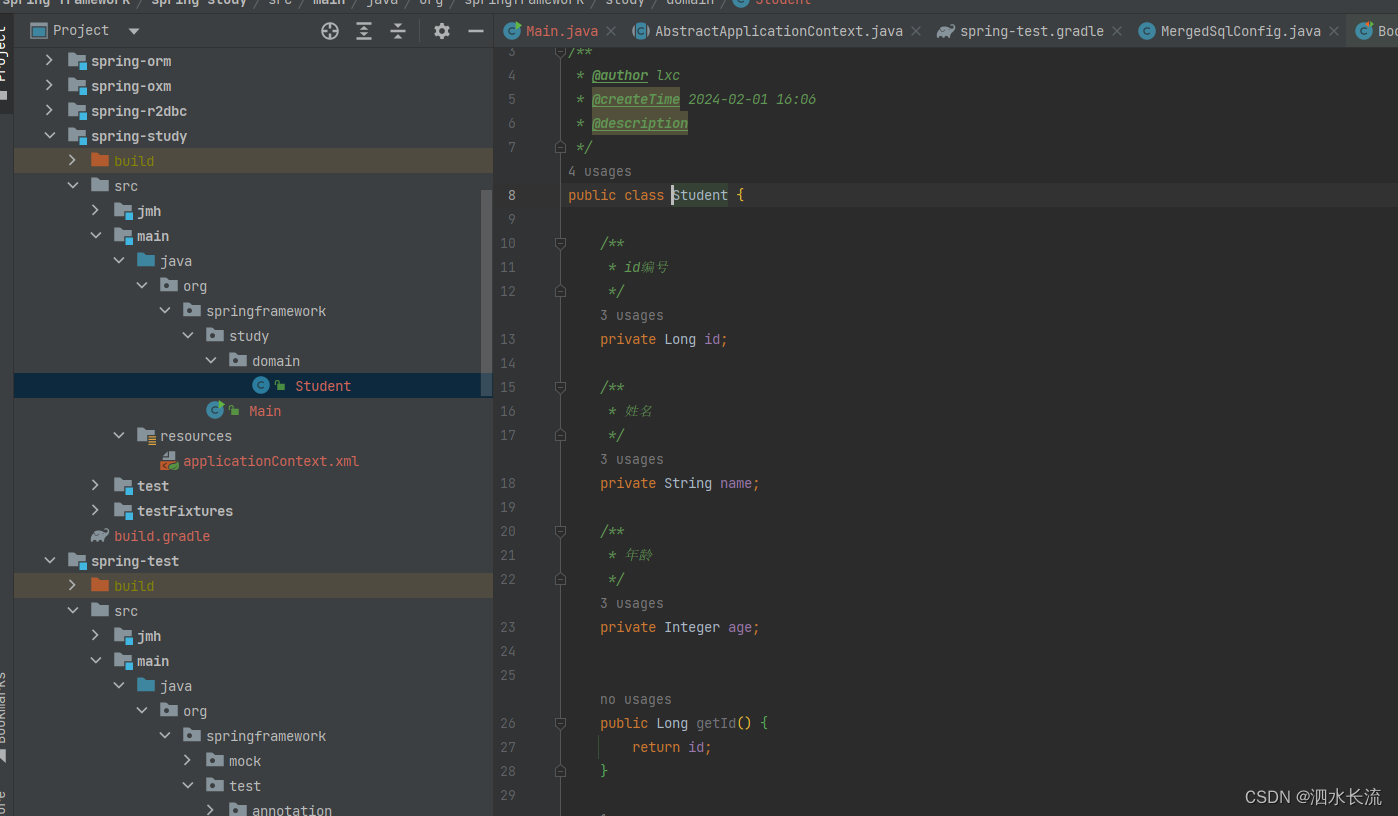
Task: Click the Project tree vertical scrollbar
Action: pyautogui.click(x=487, y=292)
